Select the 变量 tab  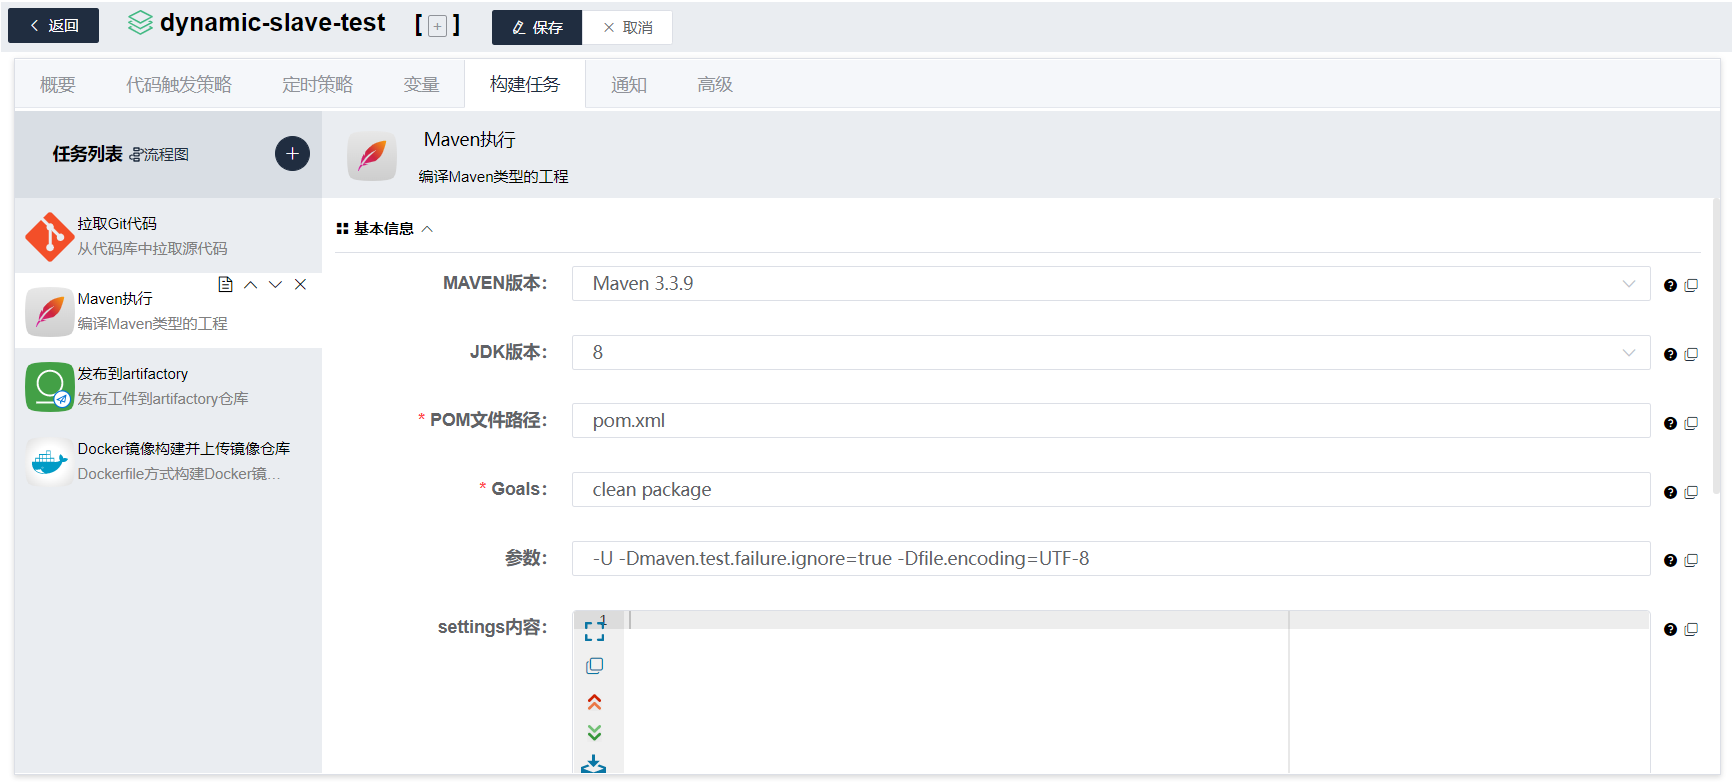click(421, 85)
